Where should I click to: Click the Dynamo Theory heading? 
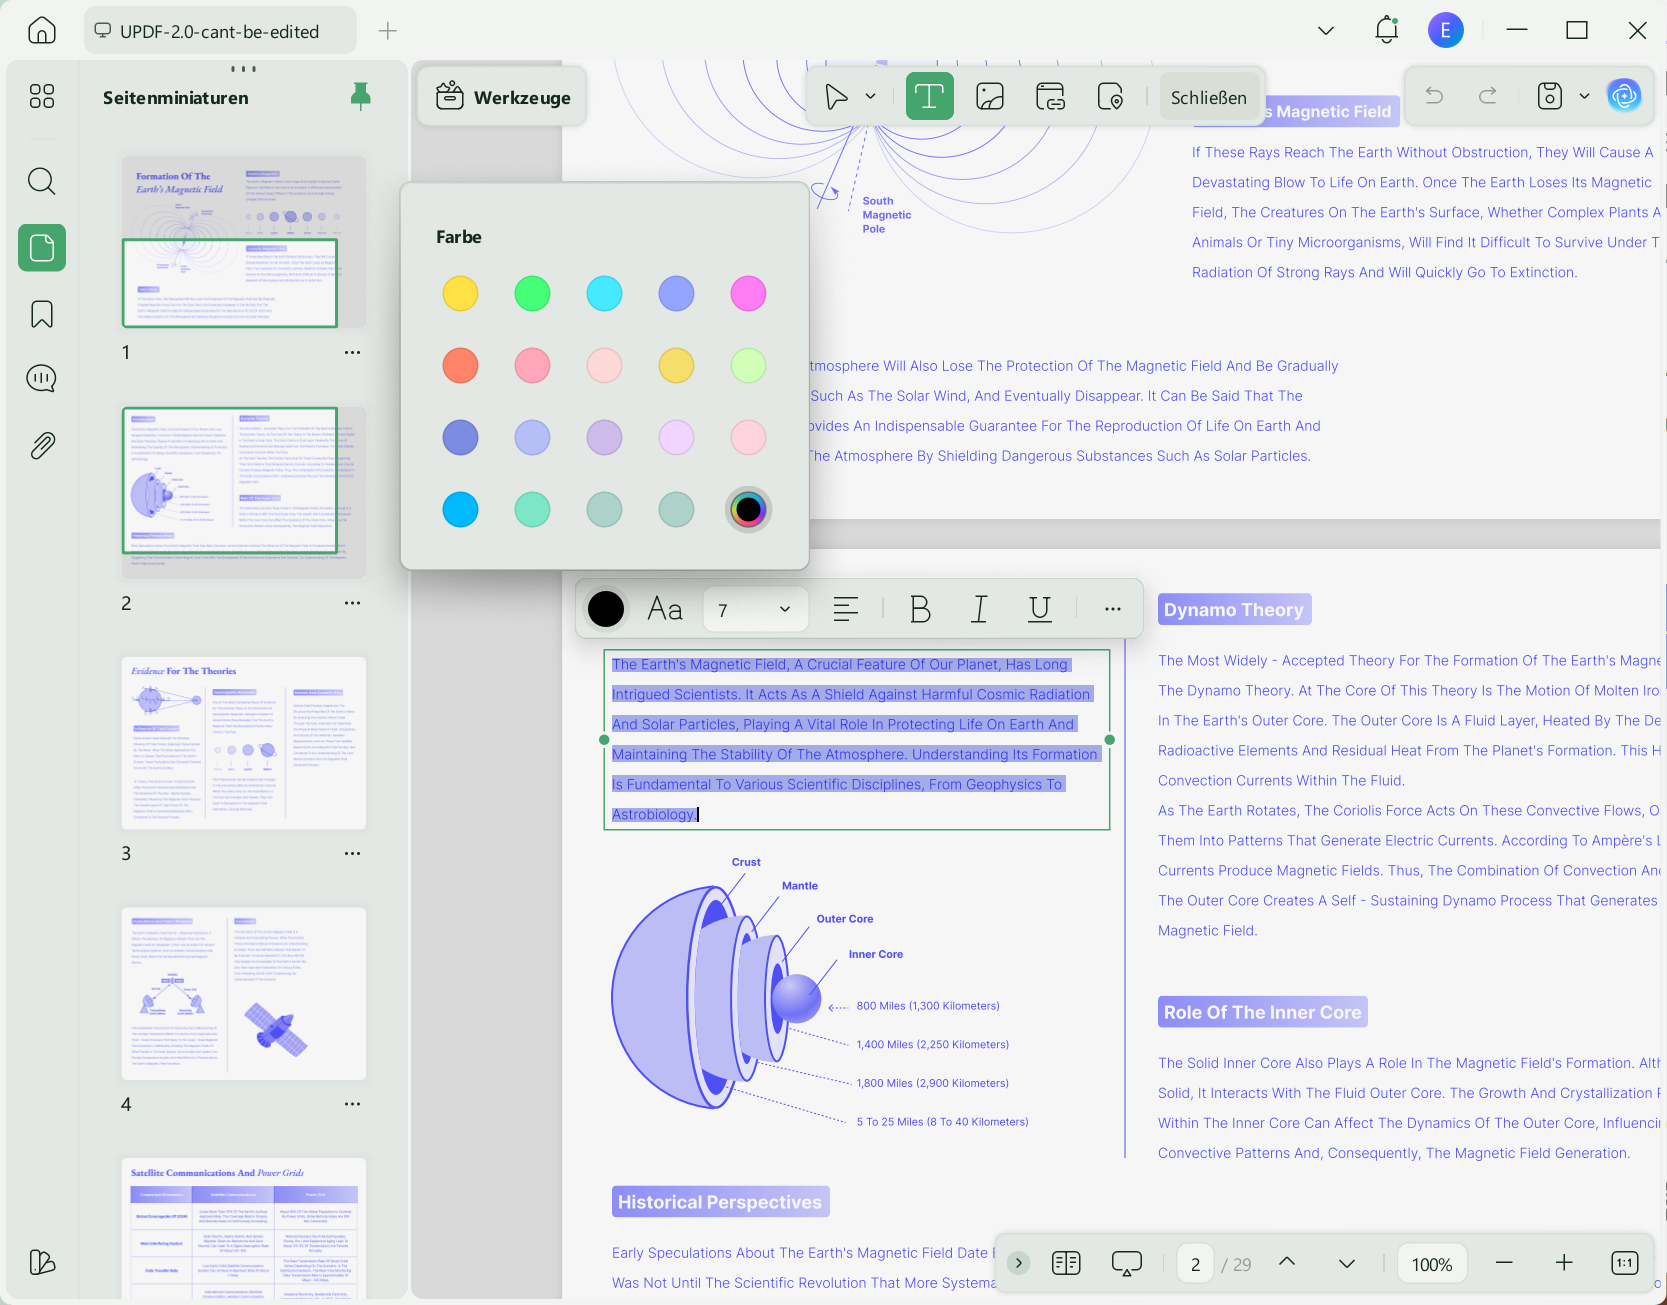pyautogui.click(x=1234, y=609)
